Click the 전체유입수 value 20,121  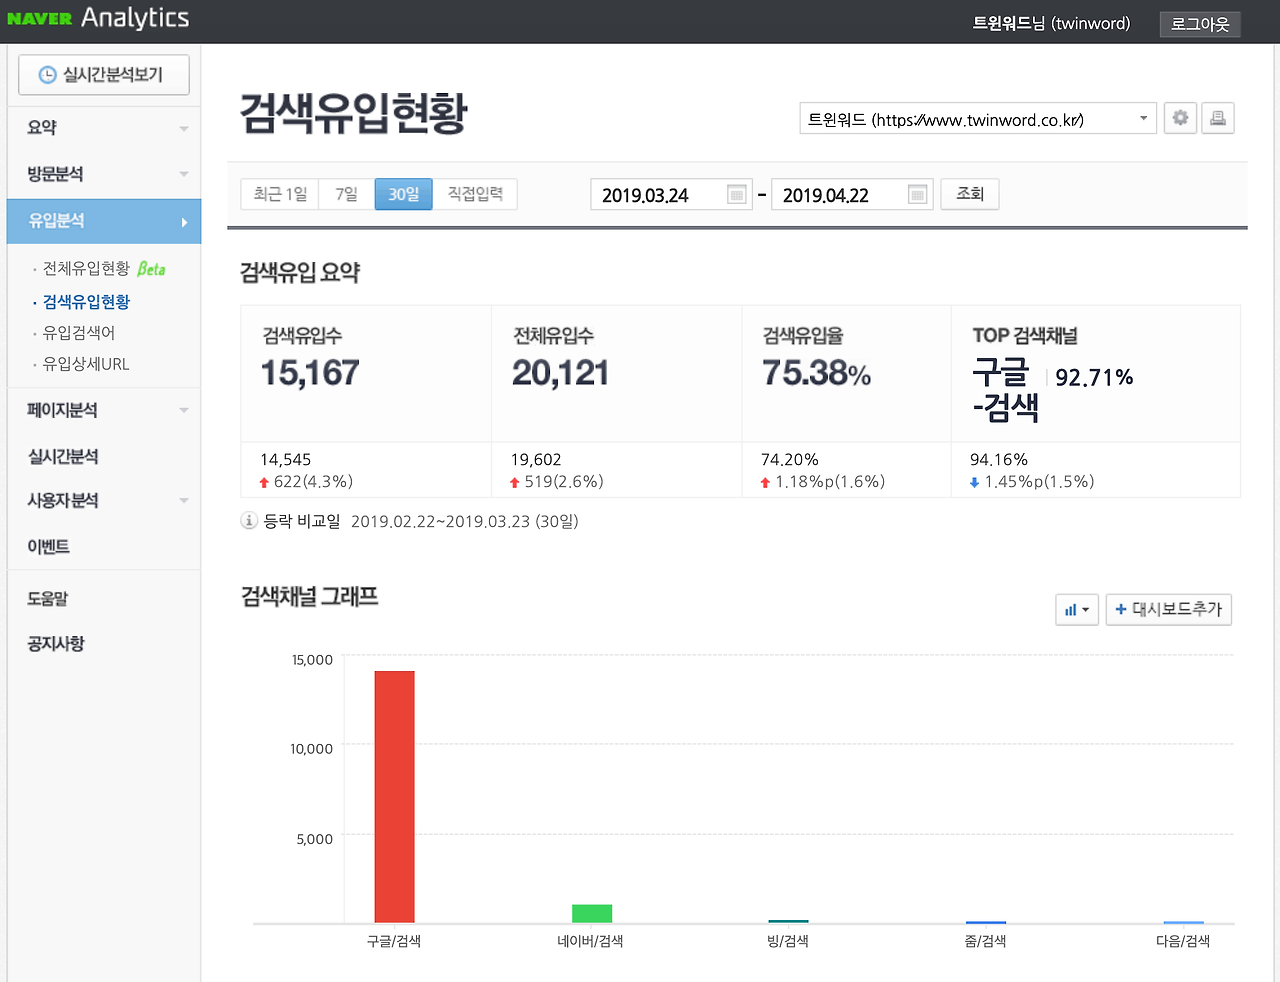click(x=561, y=373)
